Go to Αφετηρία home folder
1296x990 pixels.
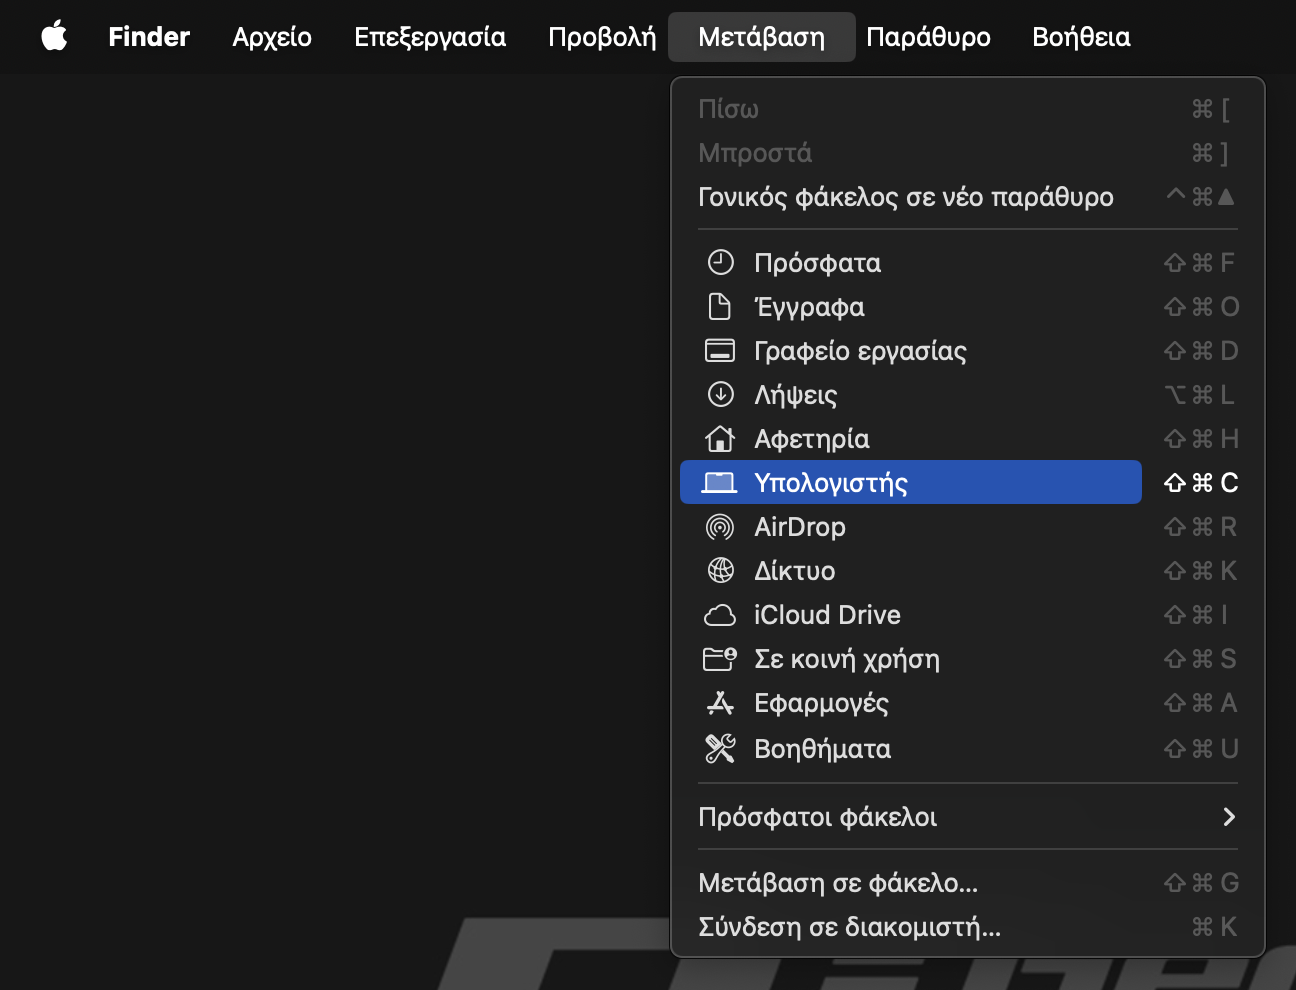[x=968, y=439]
